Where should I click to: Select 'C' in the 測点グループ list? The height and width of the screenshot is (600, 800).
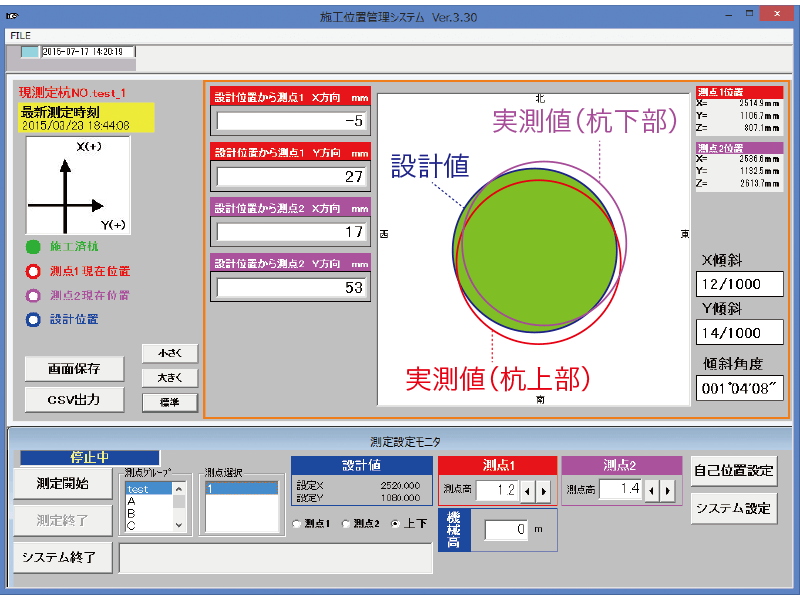pyautogui.click(x=148, y=525)
